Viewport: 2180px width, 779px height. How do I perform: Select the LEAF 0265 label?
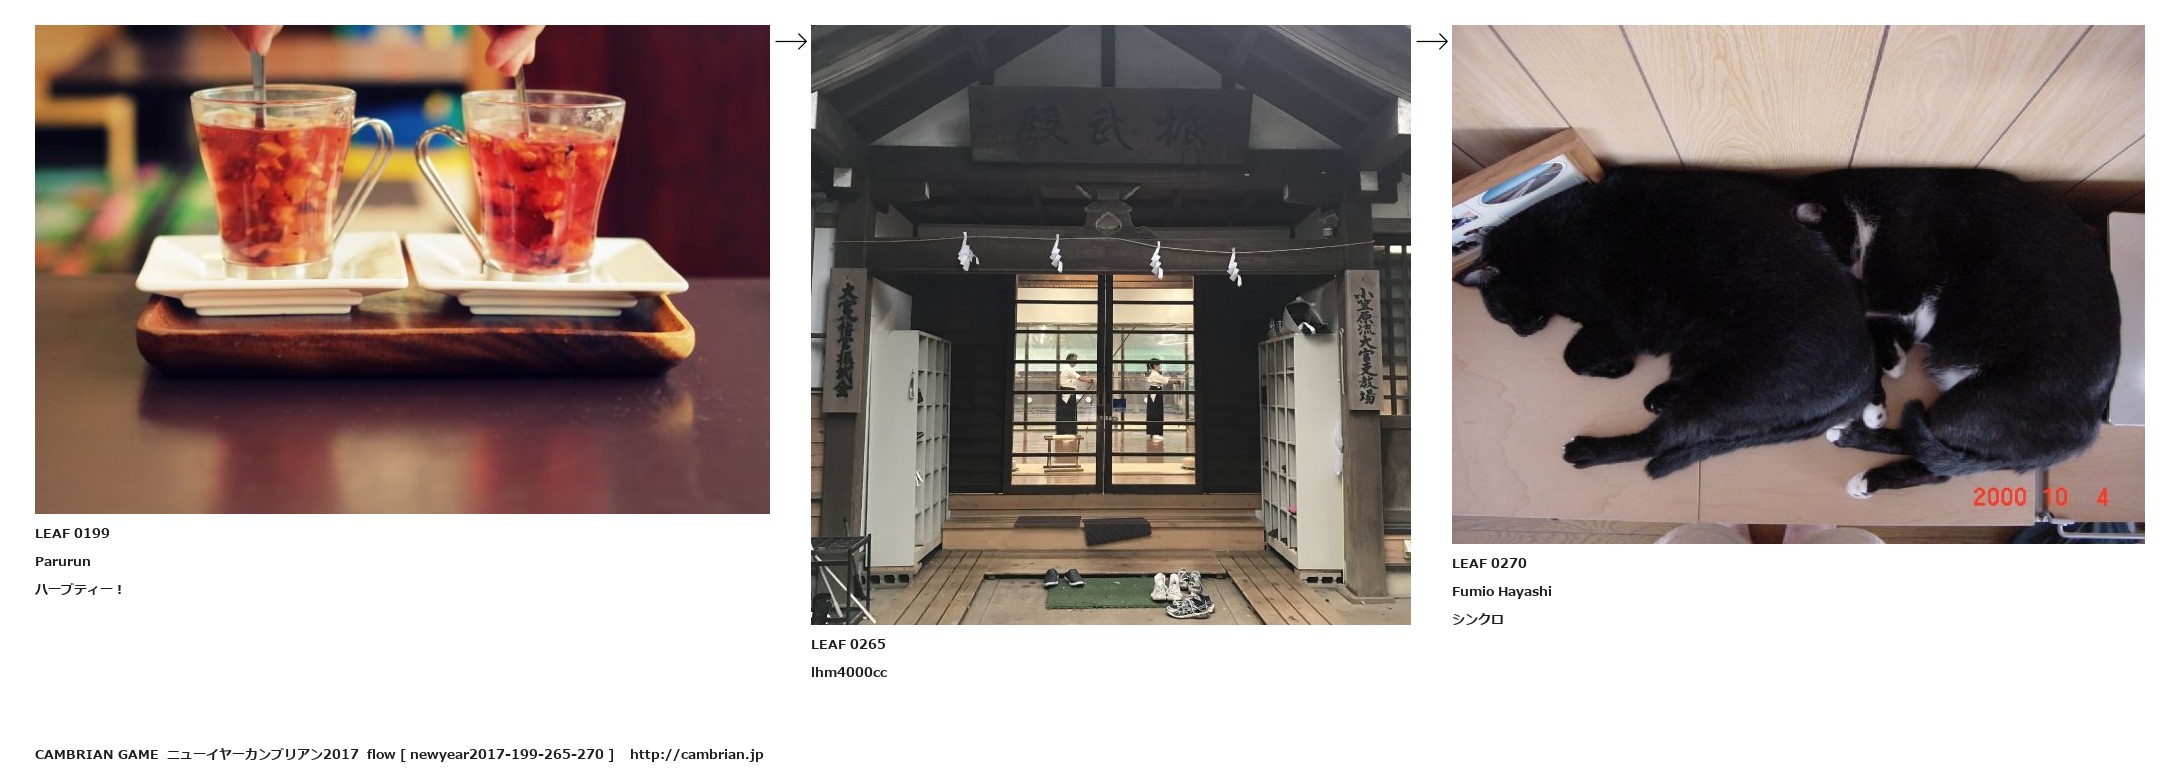tap(848, 644)
